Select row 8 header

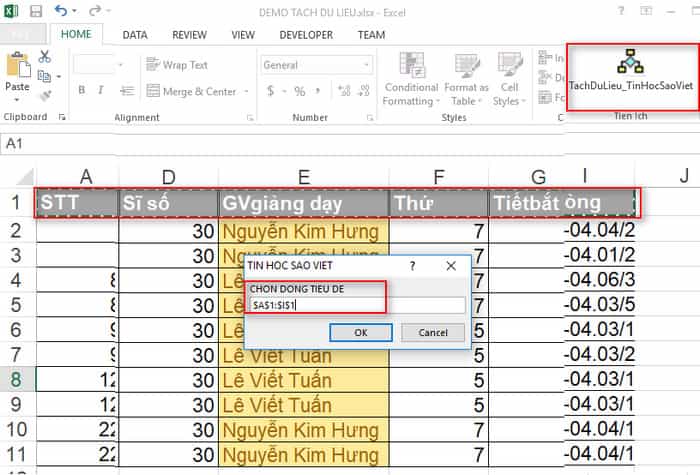pos(17,379)
